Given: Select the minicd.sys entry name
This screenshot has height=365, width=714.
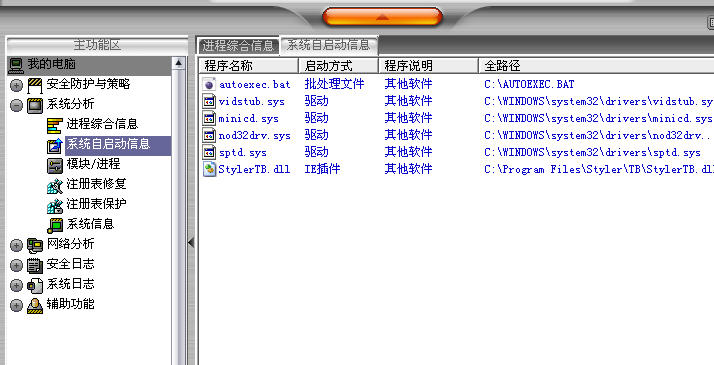Looking at the screenshot, I should [x=248, y=119].
